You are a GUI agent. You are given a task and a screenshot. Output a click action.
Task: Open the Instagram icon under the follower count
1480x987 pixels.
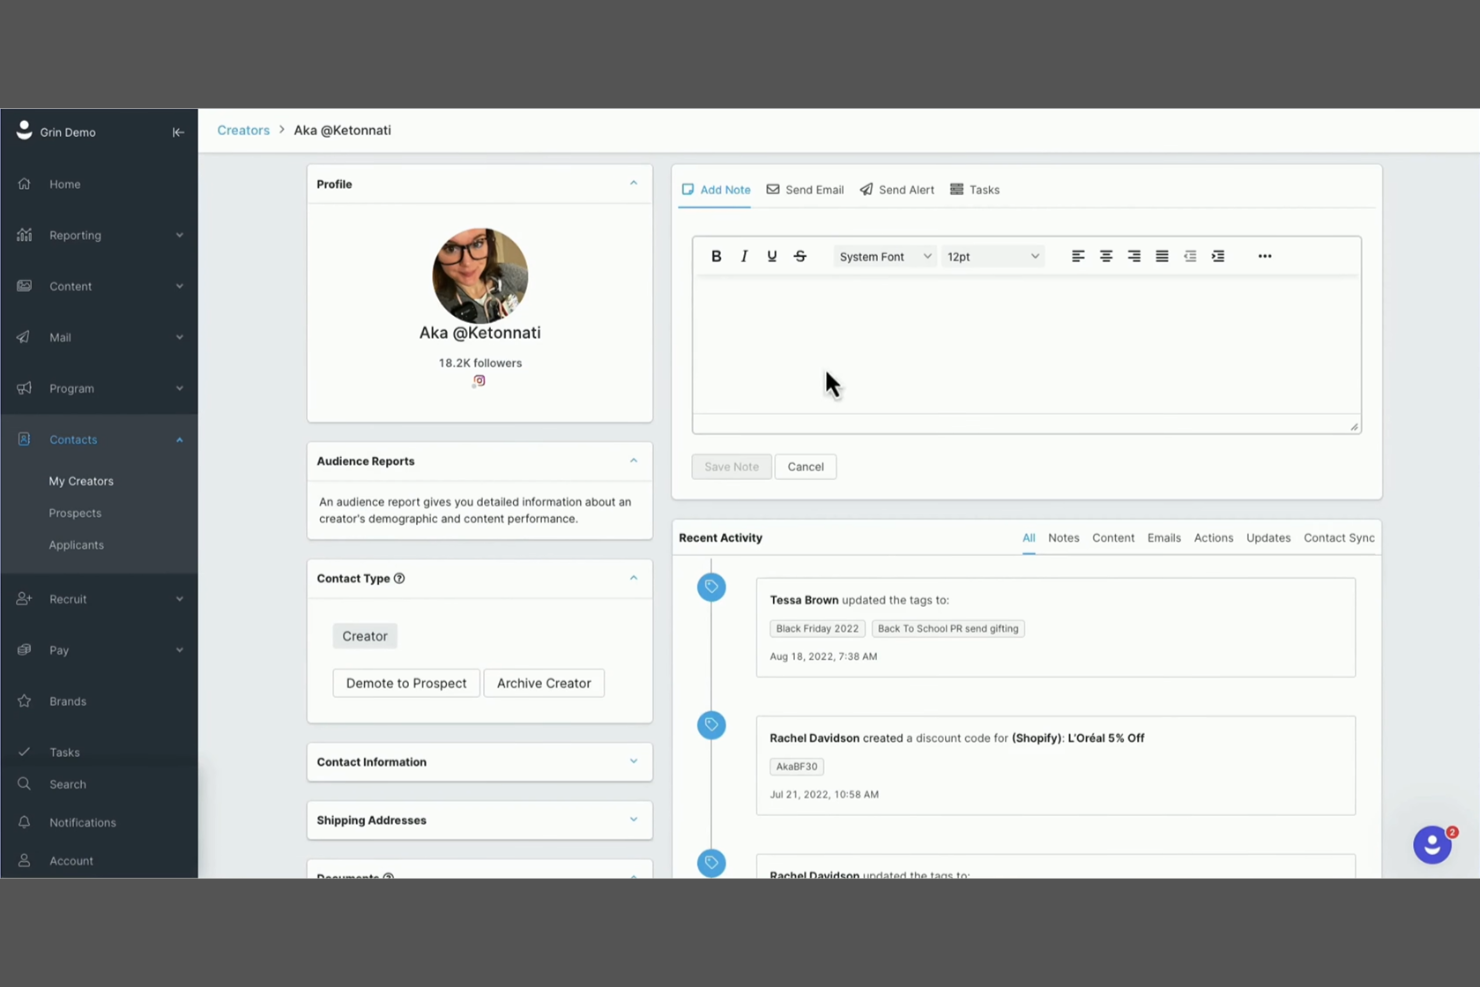point(479,381)
